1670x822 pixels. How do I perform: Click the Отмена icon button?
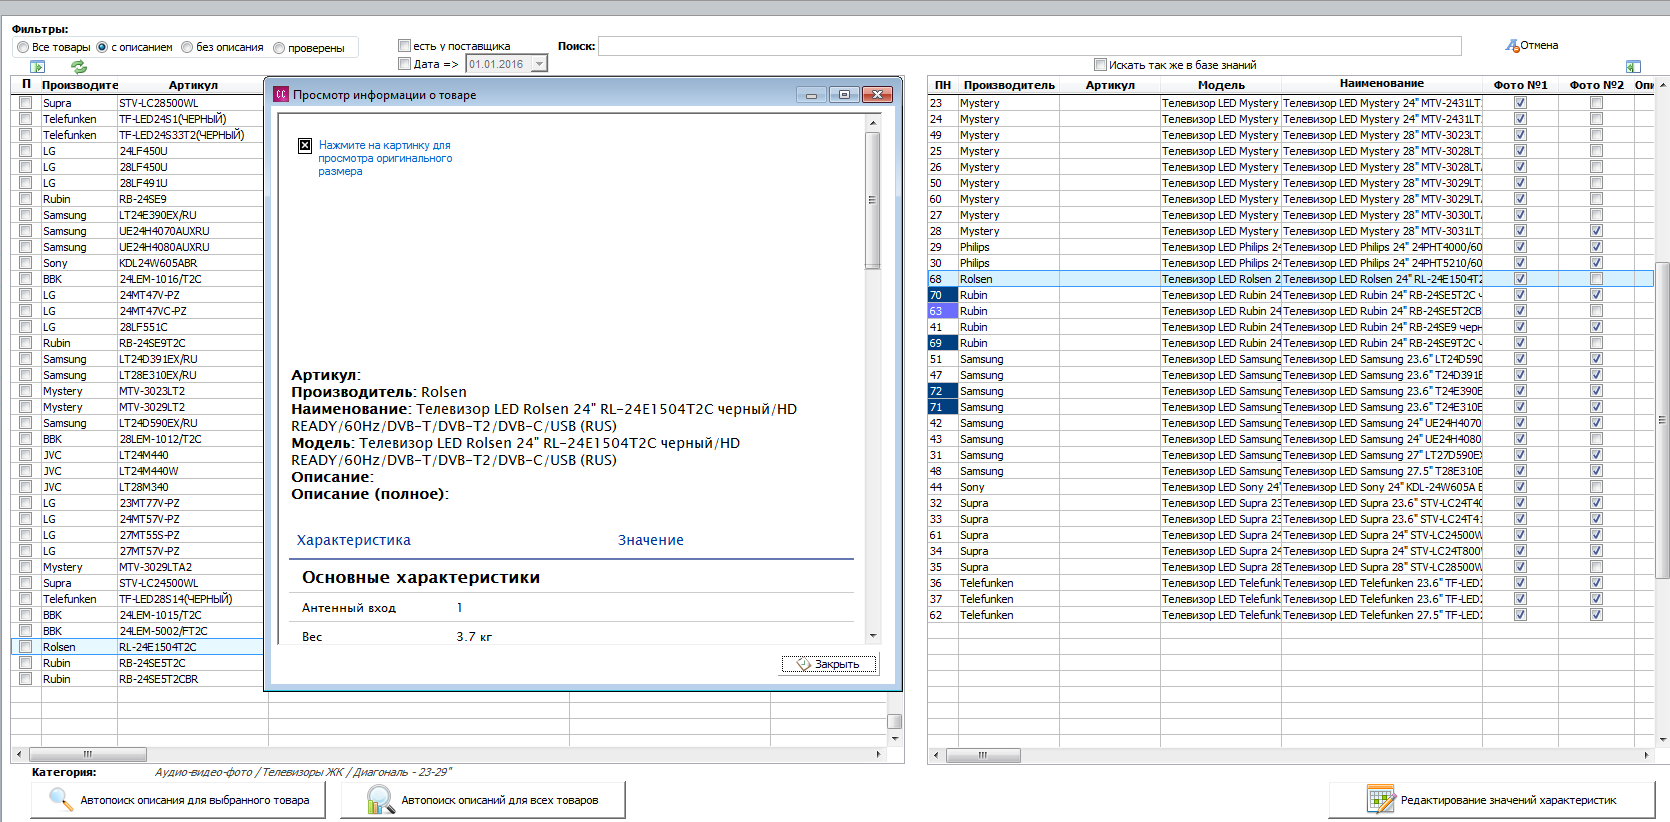coord(1532,45)
